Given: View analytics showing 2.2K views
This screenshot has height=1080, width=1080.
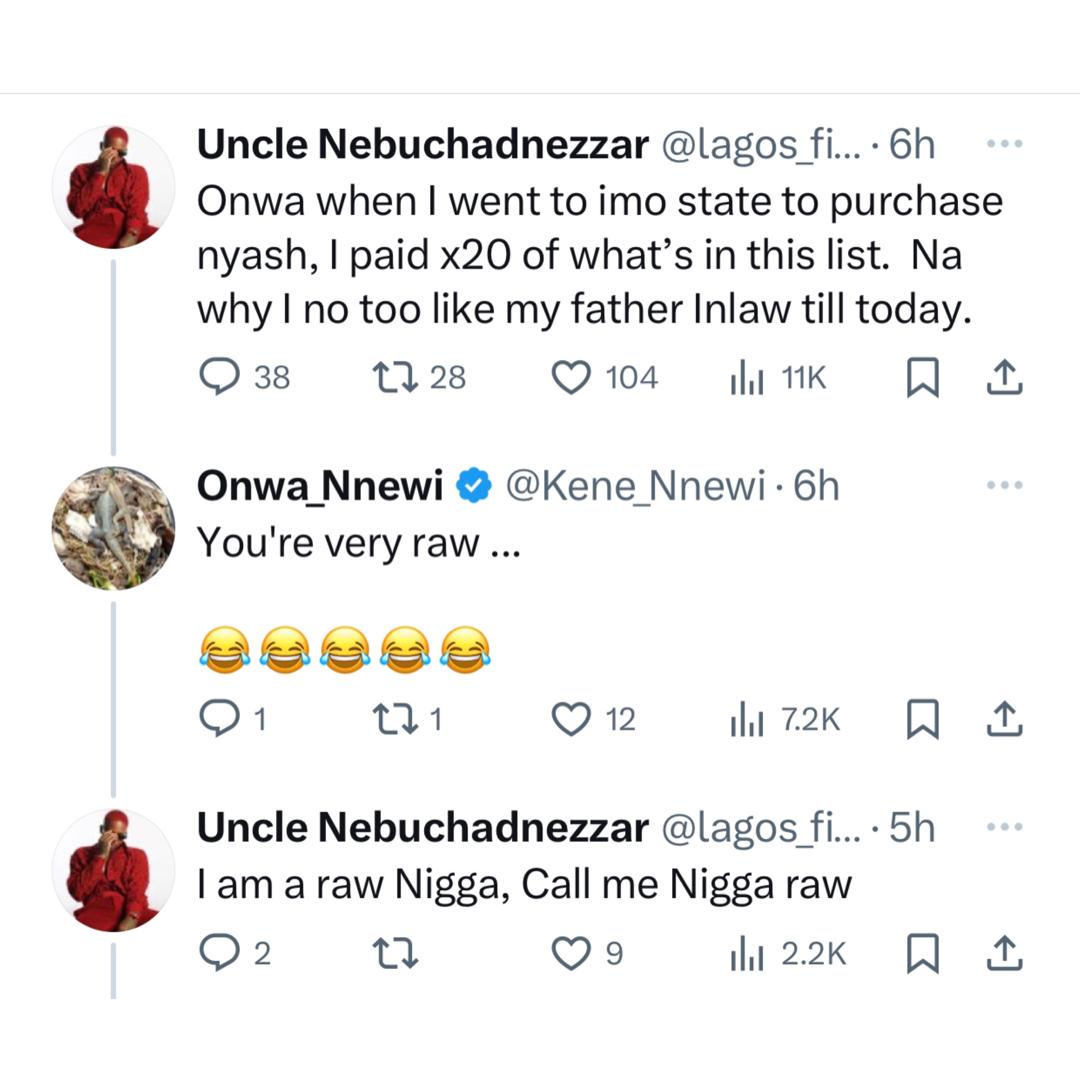Looking at the screenshot, I should tap(746, 954).
